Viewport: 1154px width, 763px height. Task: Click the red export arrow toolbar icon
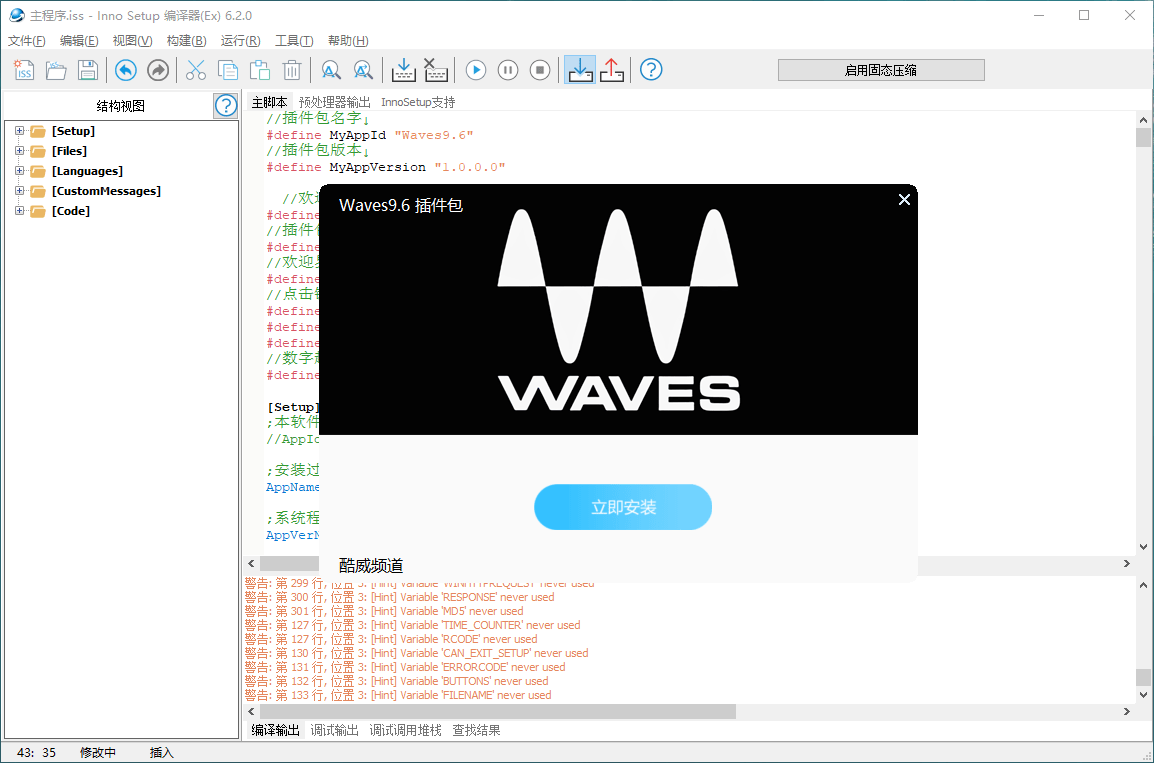pos(612,70)
